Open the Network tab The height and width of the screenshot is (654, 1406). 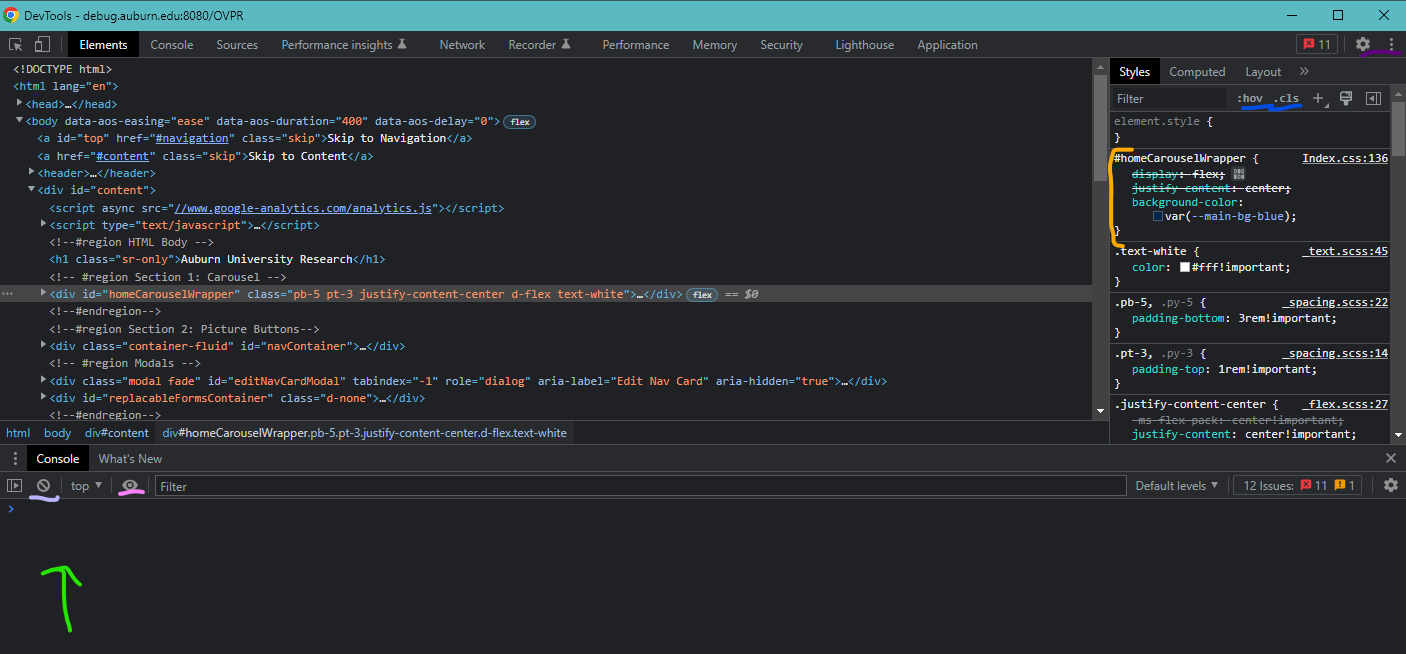point(462,44)
